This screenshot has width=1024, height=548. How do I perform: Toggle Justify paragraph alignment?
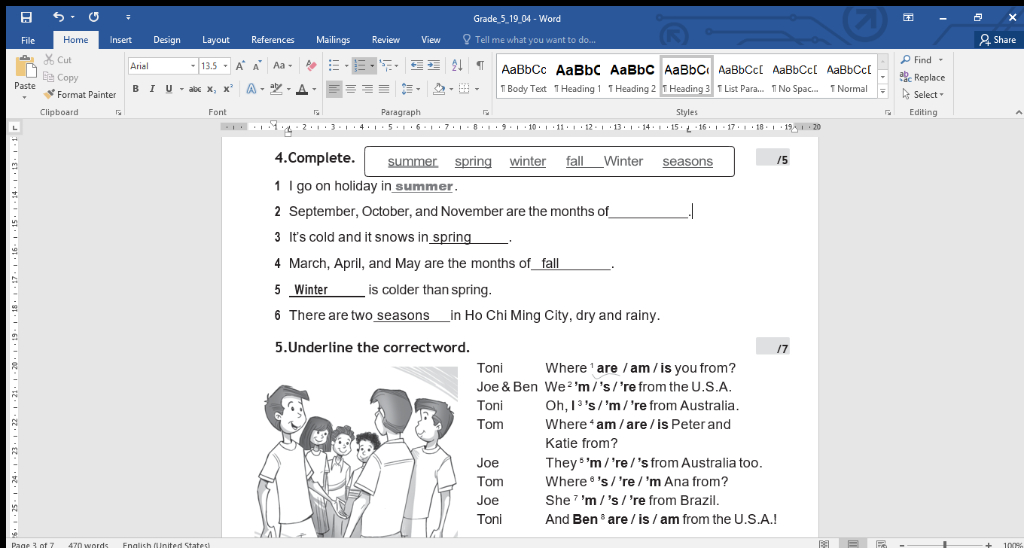click(384, 89)
